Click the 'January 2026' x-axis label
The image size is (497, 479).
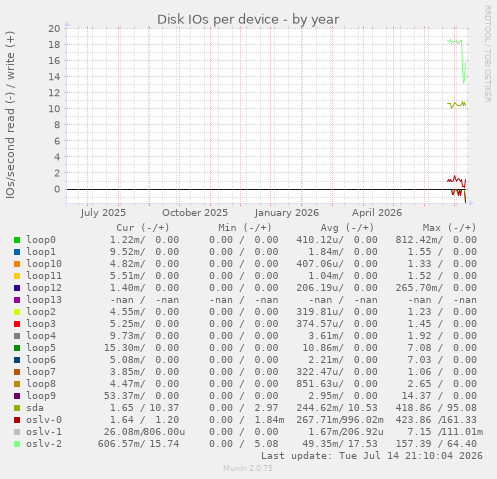[287, 213]
